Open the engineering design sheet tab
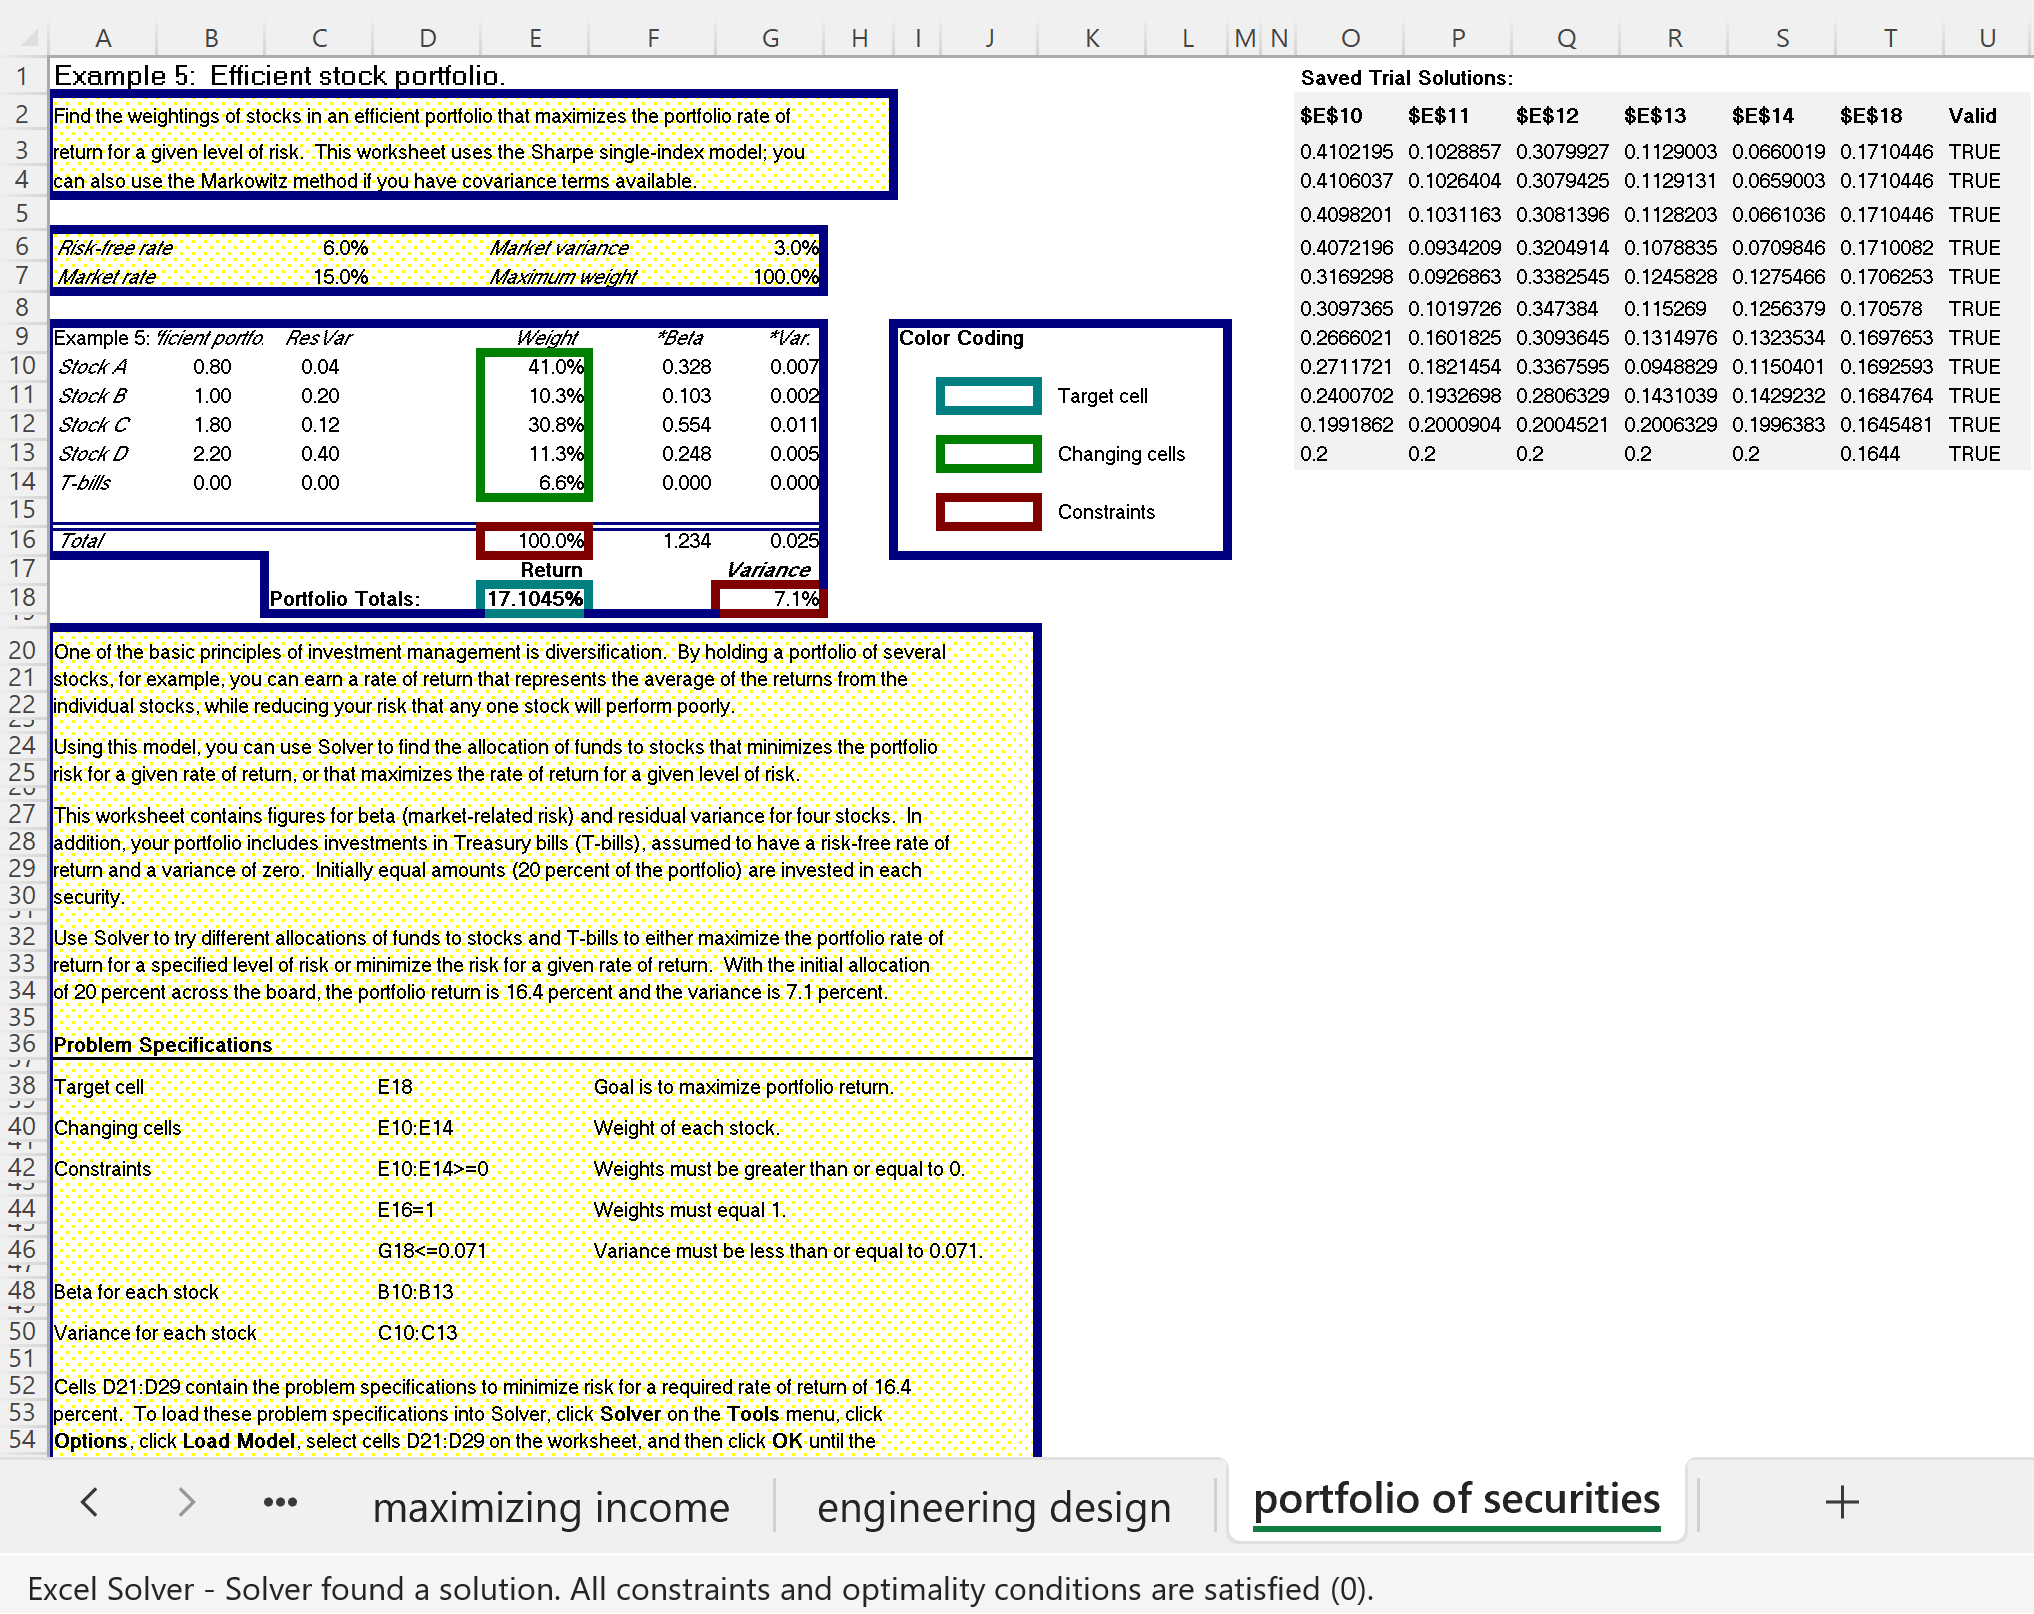The width and height of the screenshot is (2034, 1614). (993, 1507)
